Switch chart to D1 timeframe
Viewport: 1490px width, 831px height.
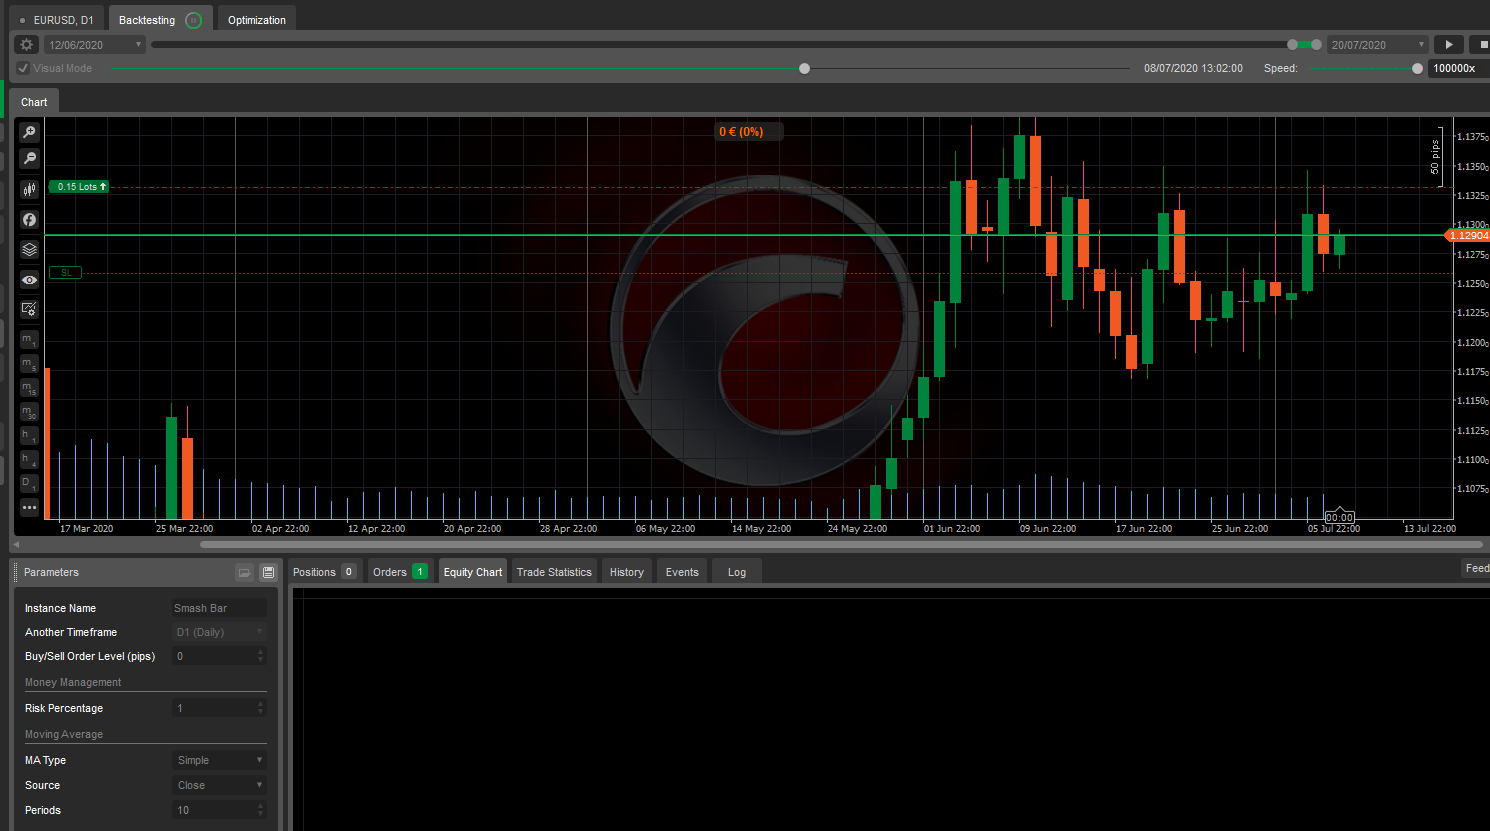(29, 484)
